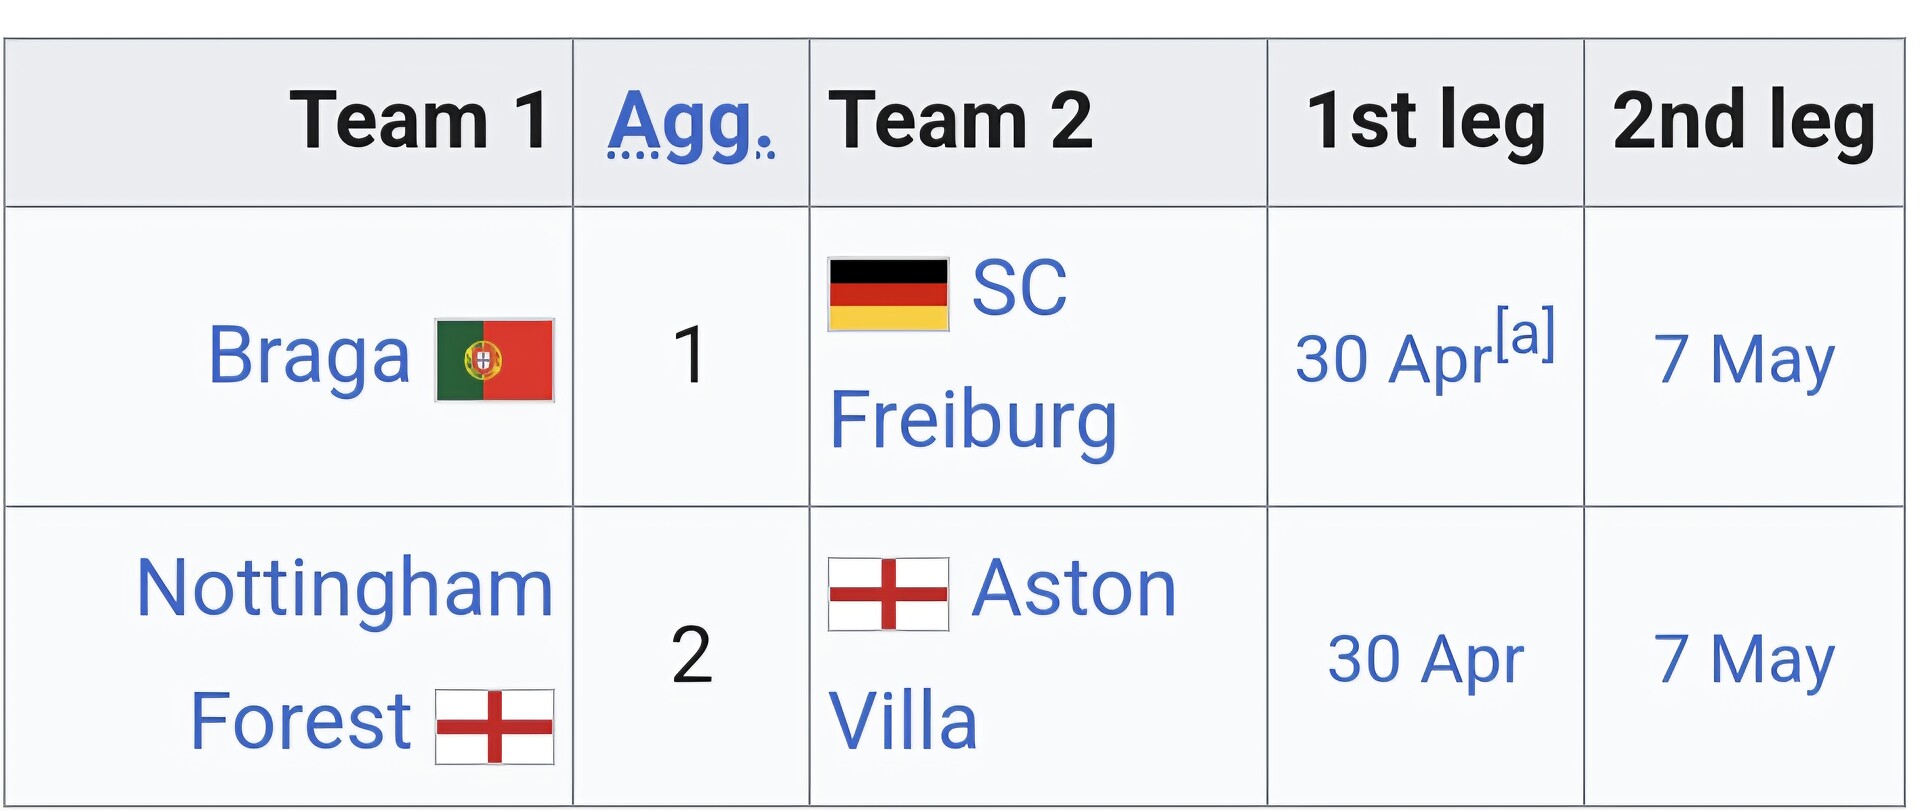Click the [a] footnote reference
This screenshot has width=1920, height=811.
pos(1525,334)
